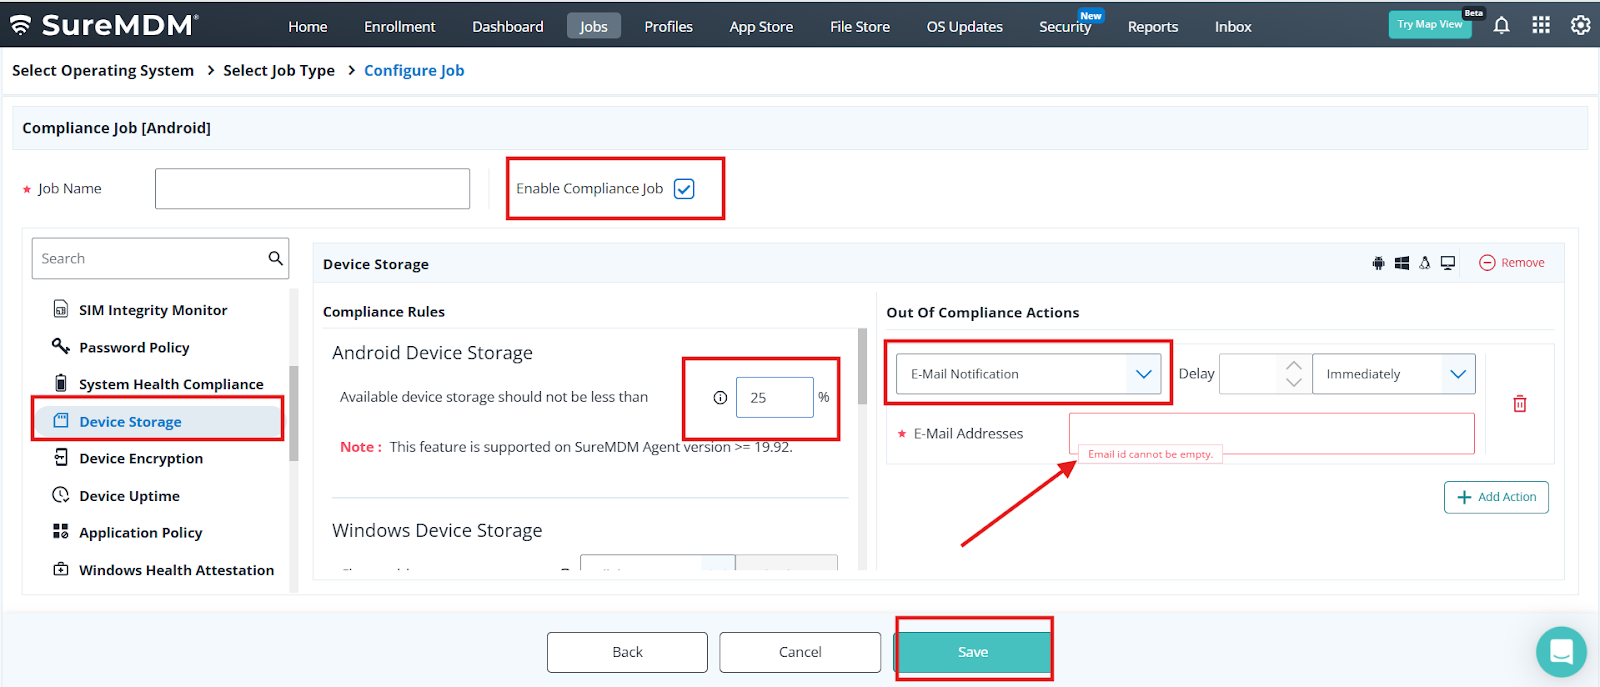Click the Add Action button
Screen dimensions: 1600x687
coord(1496,497)
